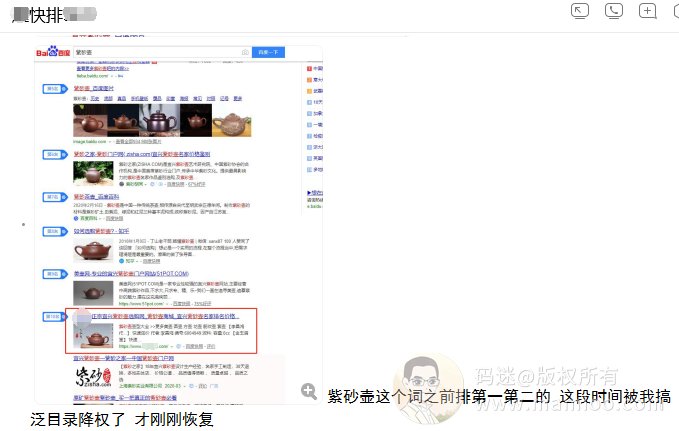The height and width of the screenshot is (431, 679).
Task: Click the magnifier zoom icon on image
Action: point(310,392)
